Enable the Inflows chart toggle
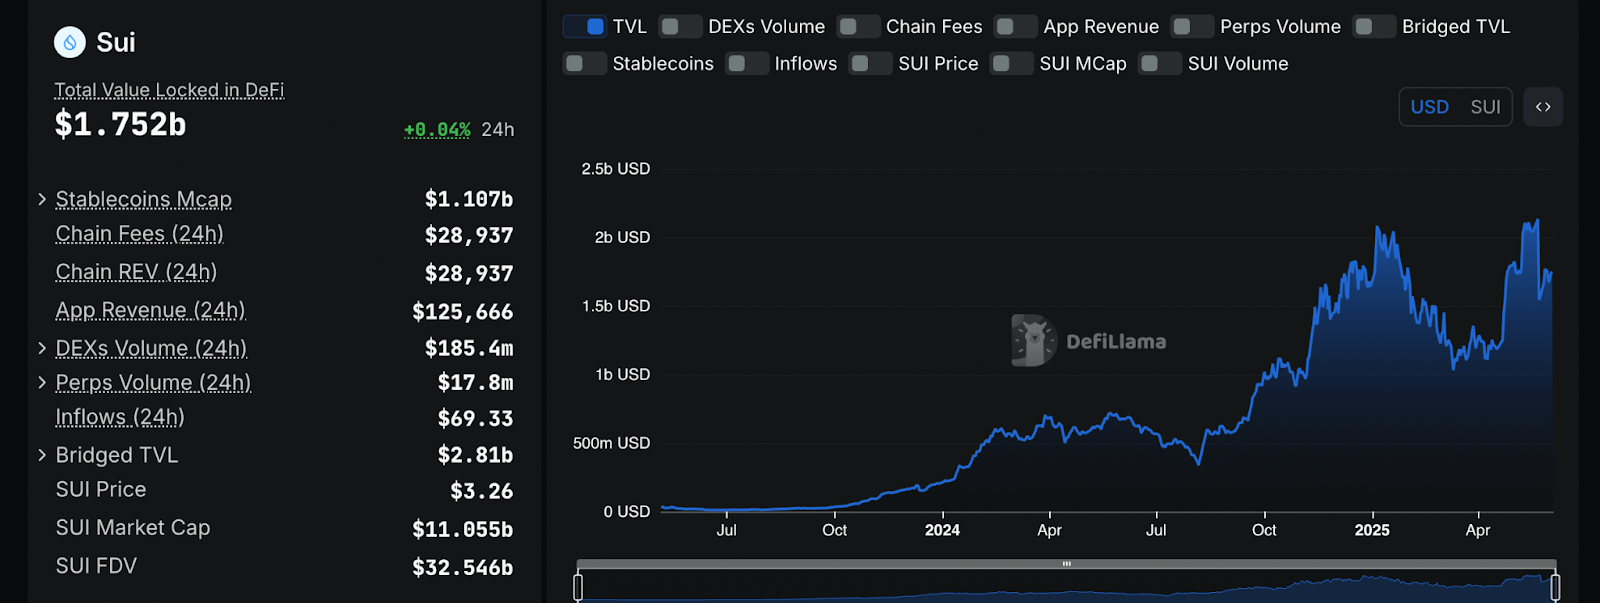The image size is (1600, 603). coord(746,63)
